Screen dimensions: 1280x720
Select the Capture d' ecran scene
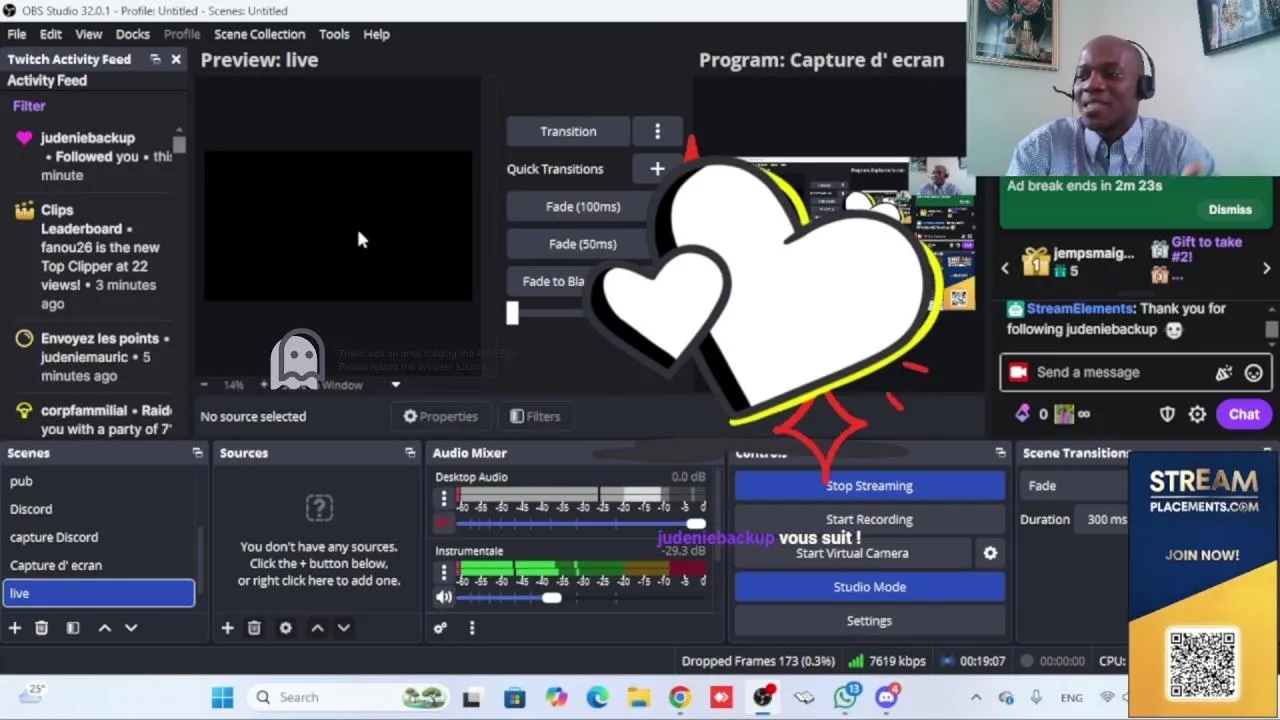(x=99, y=565)
